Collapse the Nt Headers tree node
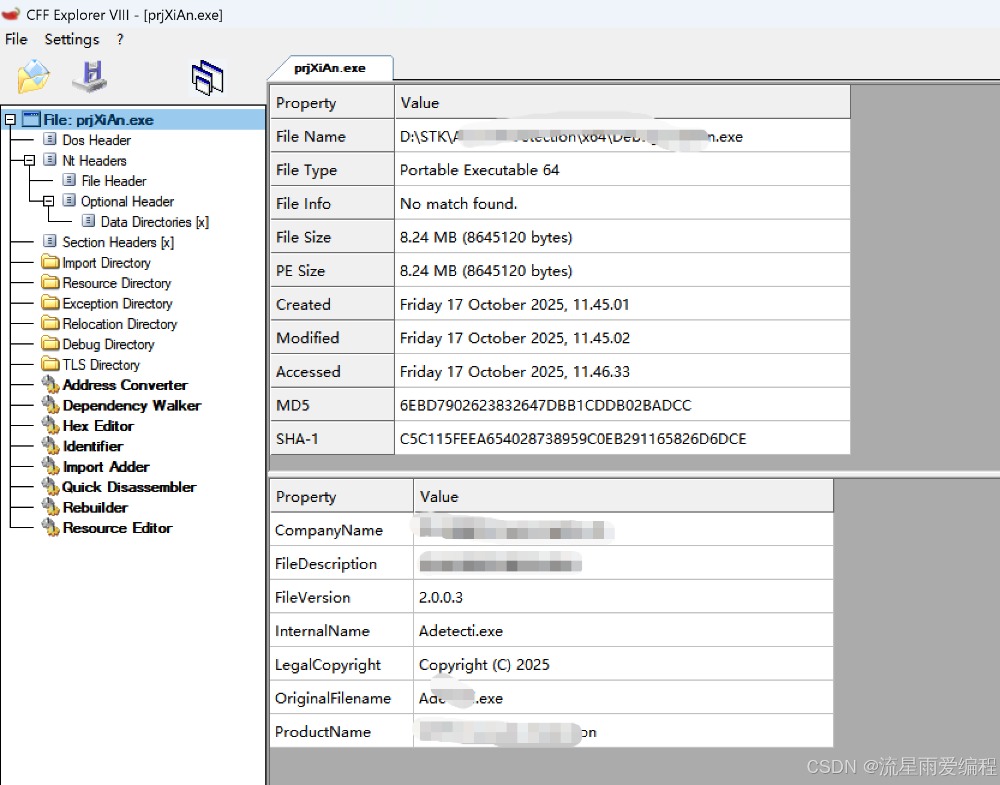Screen dimensions: 1000x785 (x=29, y=161)
